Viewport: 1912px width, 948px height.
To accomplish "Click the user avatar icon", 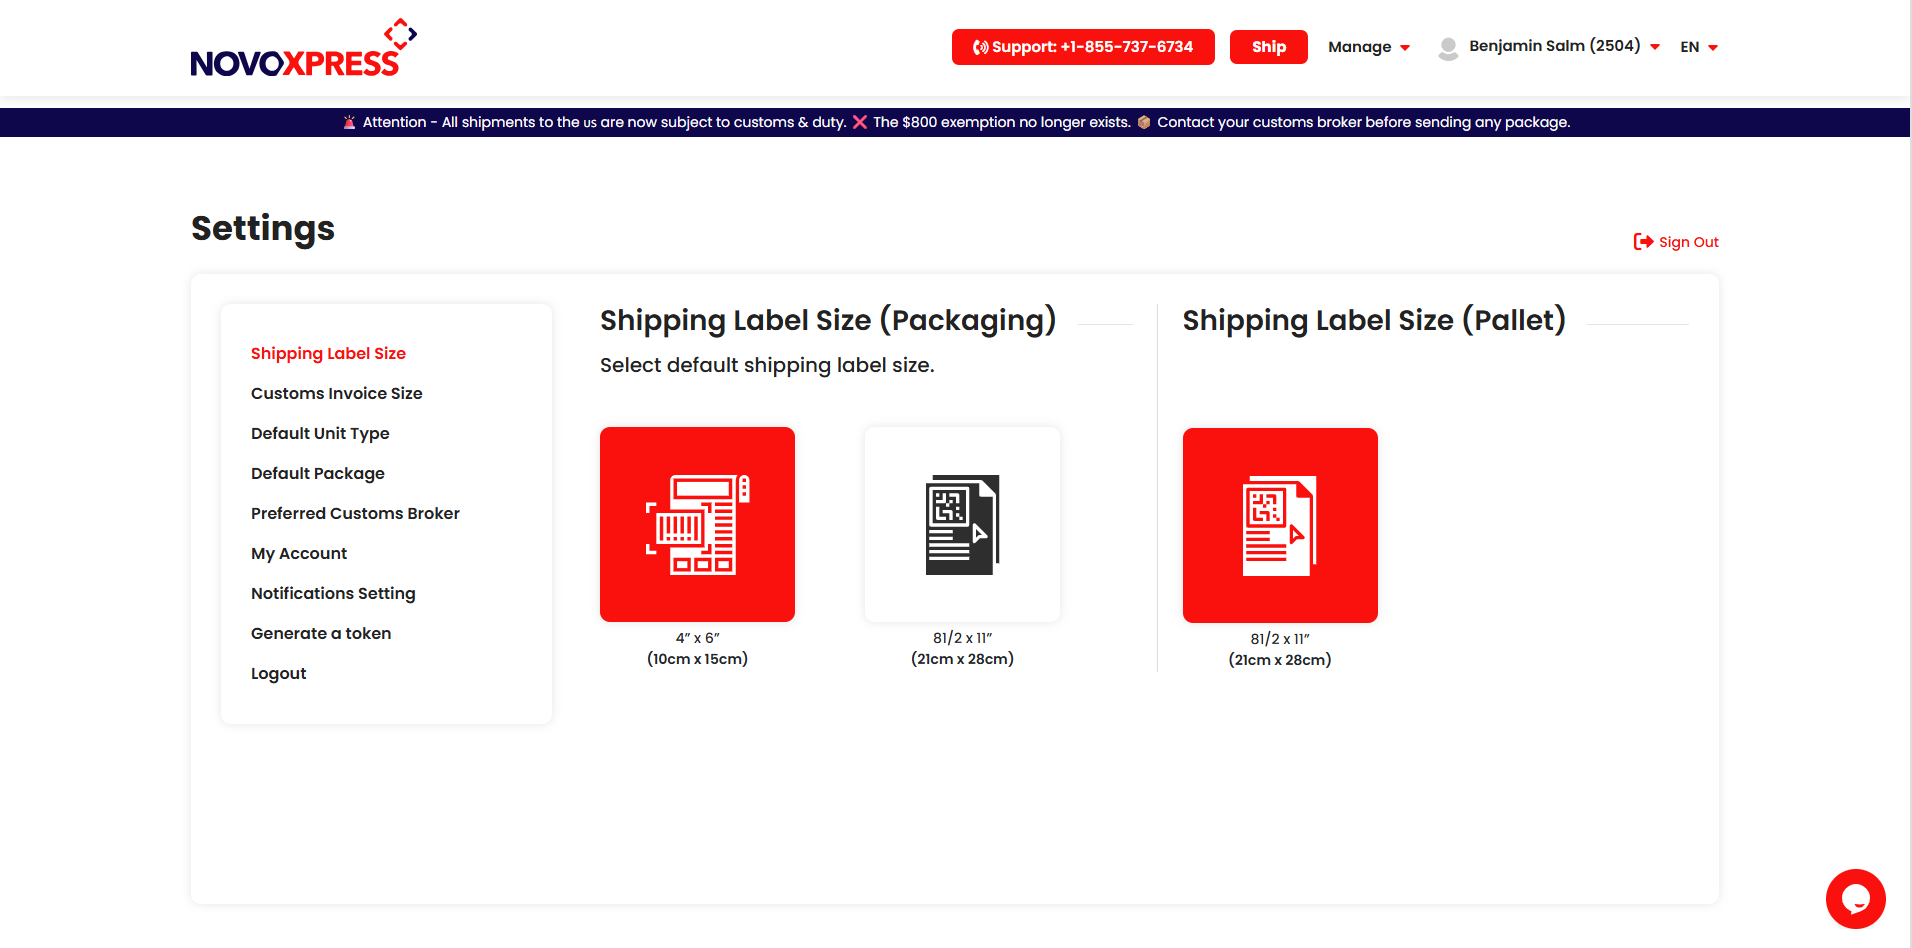I will pyautogui.click(x=1447, y=46).
